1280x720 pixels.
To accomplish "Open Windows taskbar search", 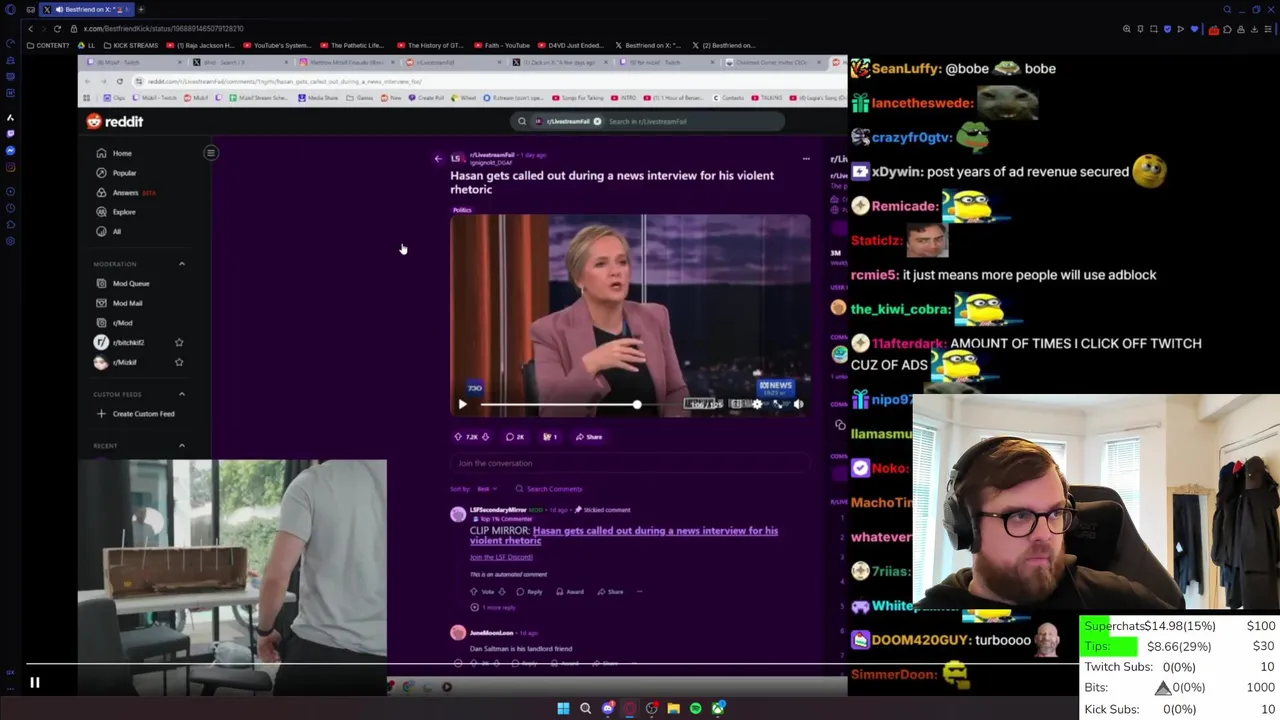I will (x=585, y=709).
